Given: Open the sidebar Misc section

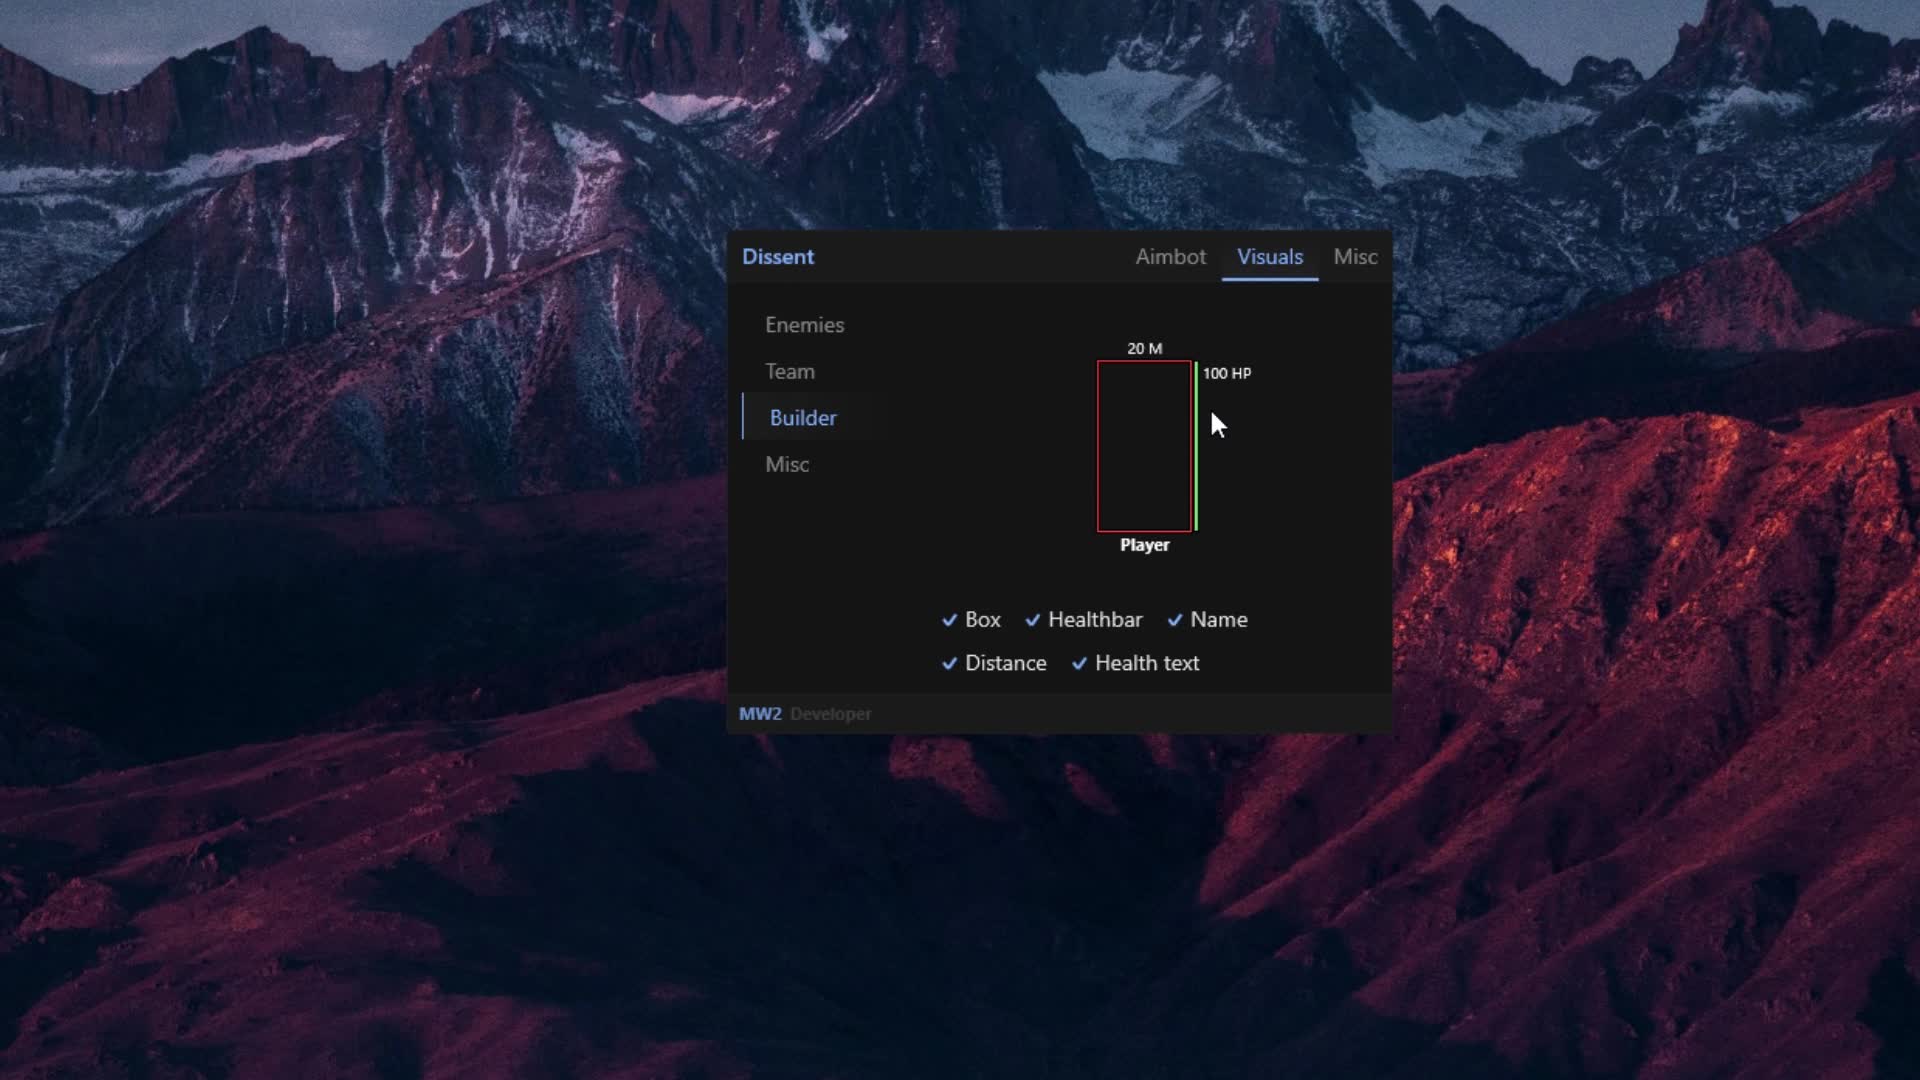Looking at the screenshot, I should [786, 464].
